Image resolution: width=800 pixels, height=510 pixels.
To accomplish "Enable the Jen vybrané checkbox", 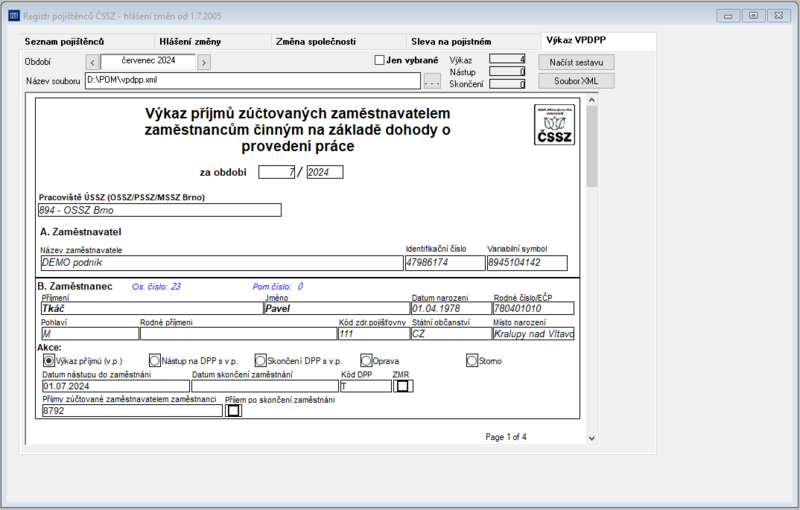I will 379,60.
